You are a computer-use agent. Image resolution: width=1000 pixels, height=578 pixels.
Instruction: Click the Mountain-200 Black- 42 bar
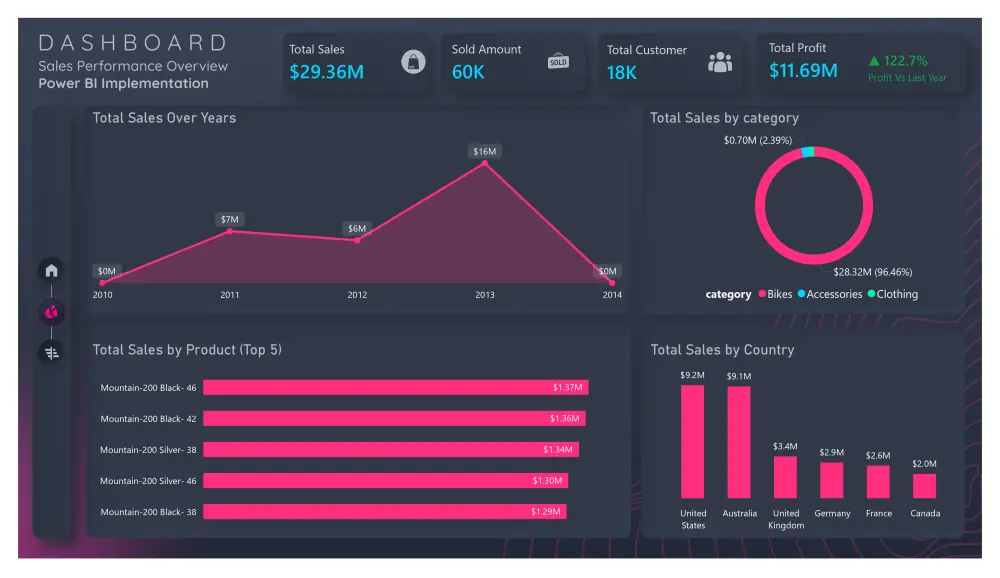pyautogui.click(x=394, y=419)
